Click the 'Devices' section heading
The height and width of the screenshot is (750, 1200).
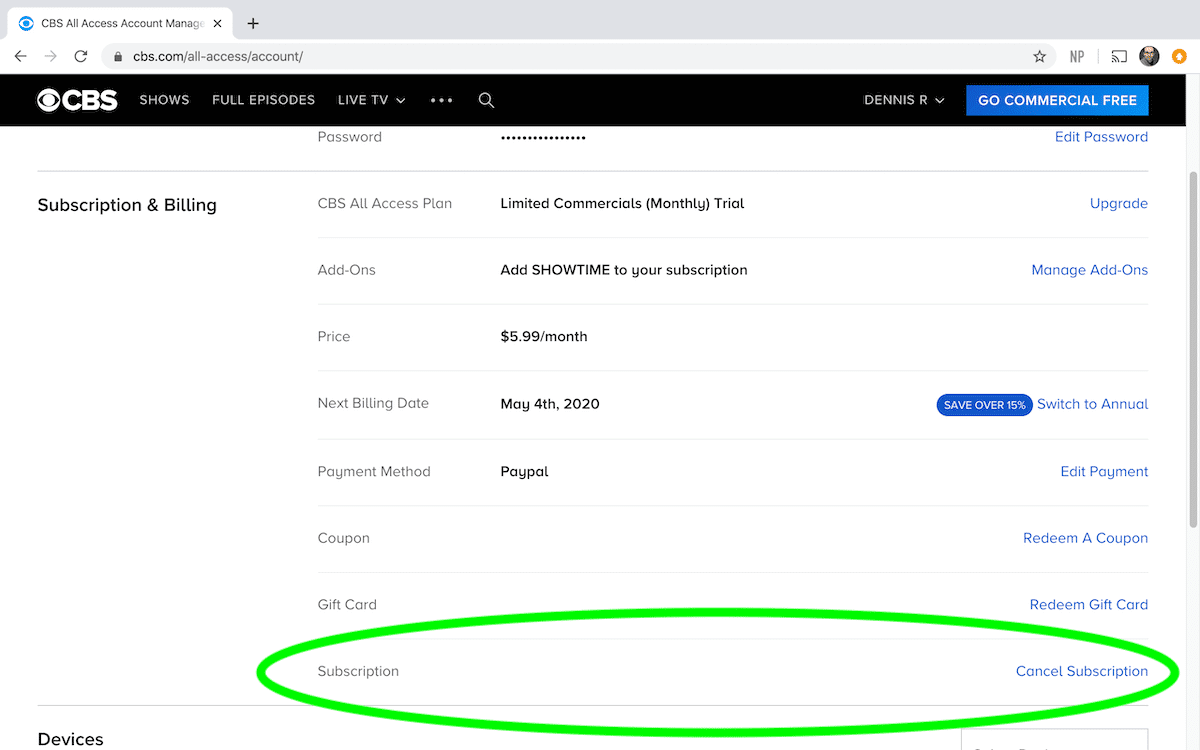pos(70,740)
